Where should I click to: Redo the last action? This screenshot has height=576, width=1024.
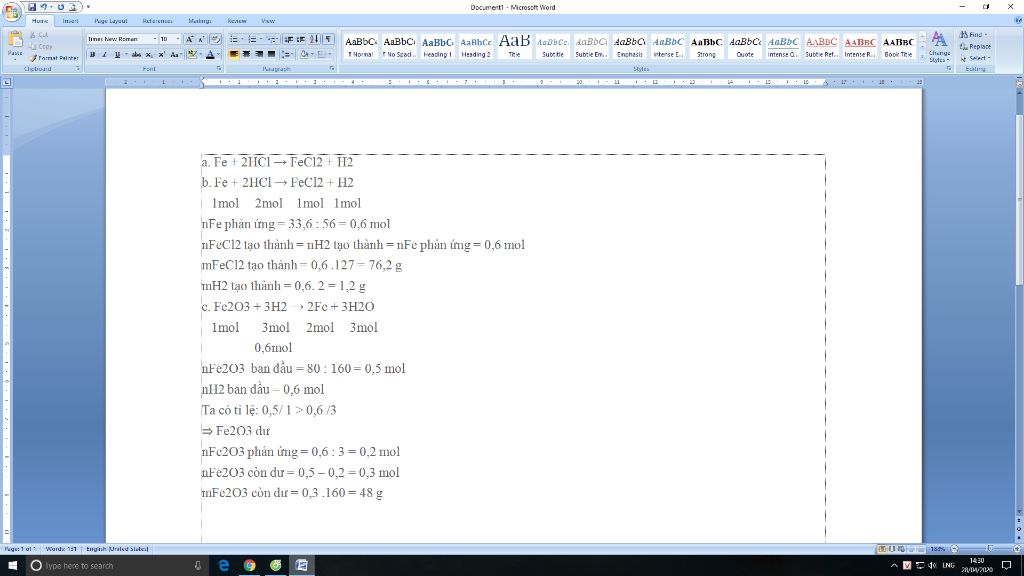click(60, 7)
